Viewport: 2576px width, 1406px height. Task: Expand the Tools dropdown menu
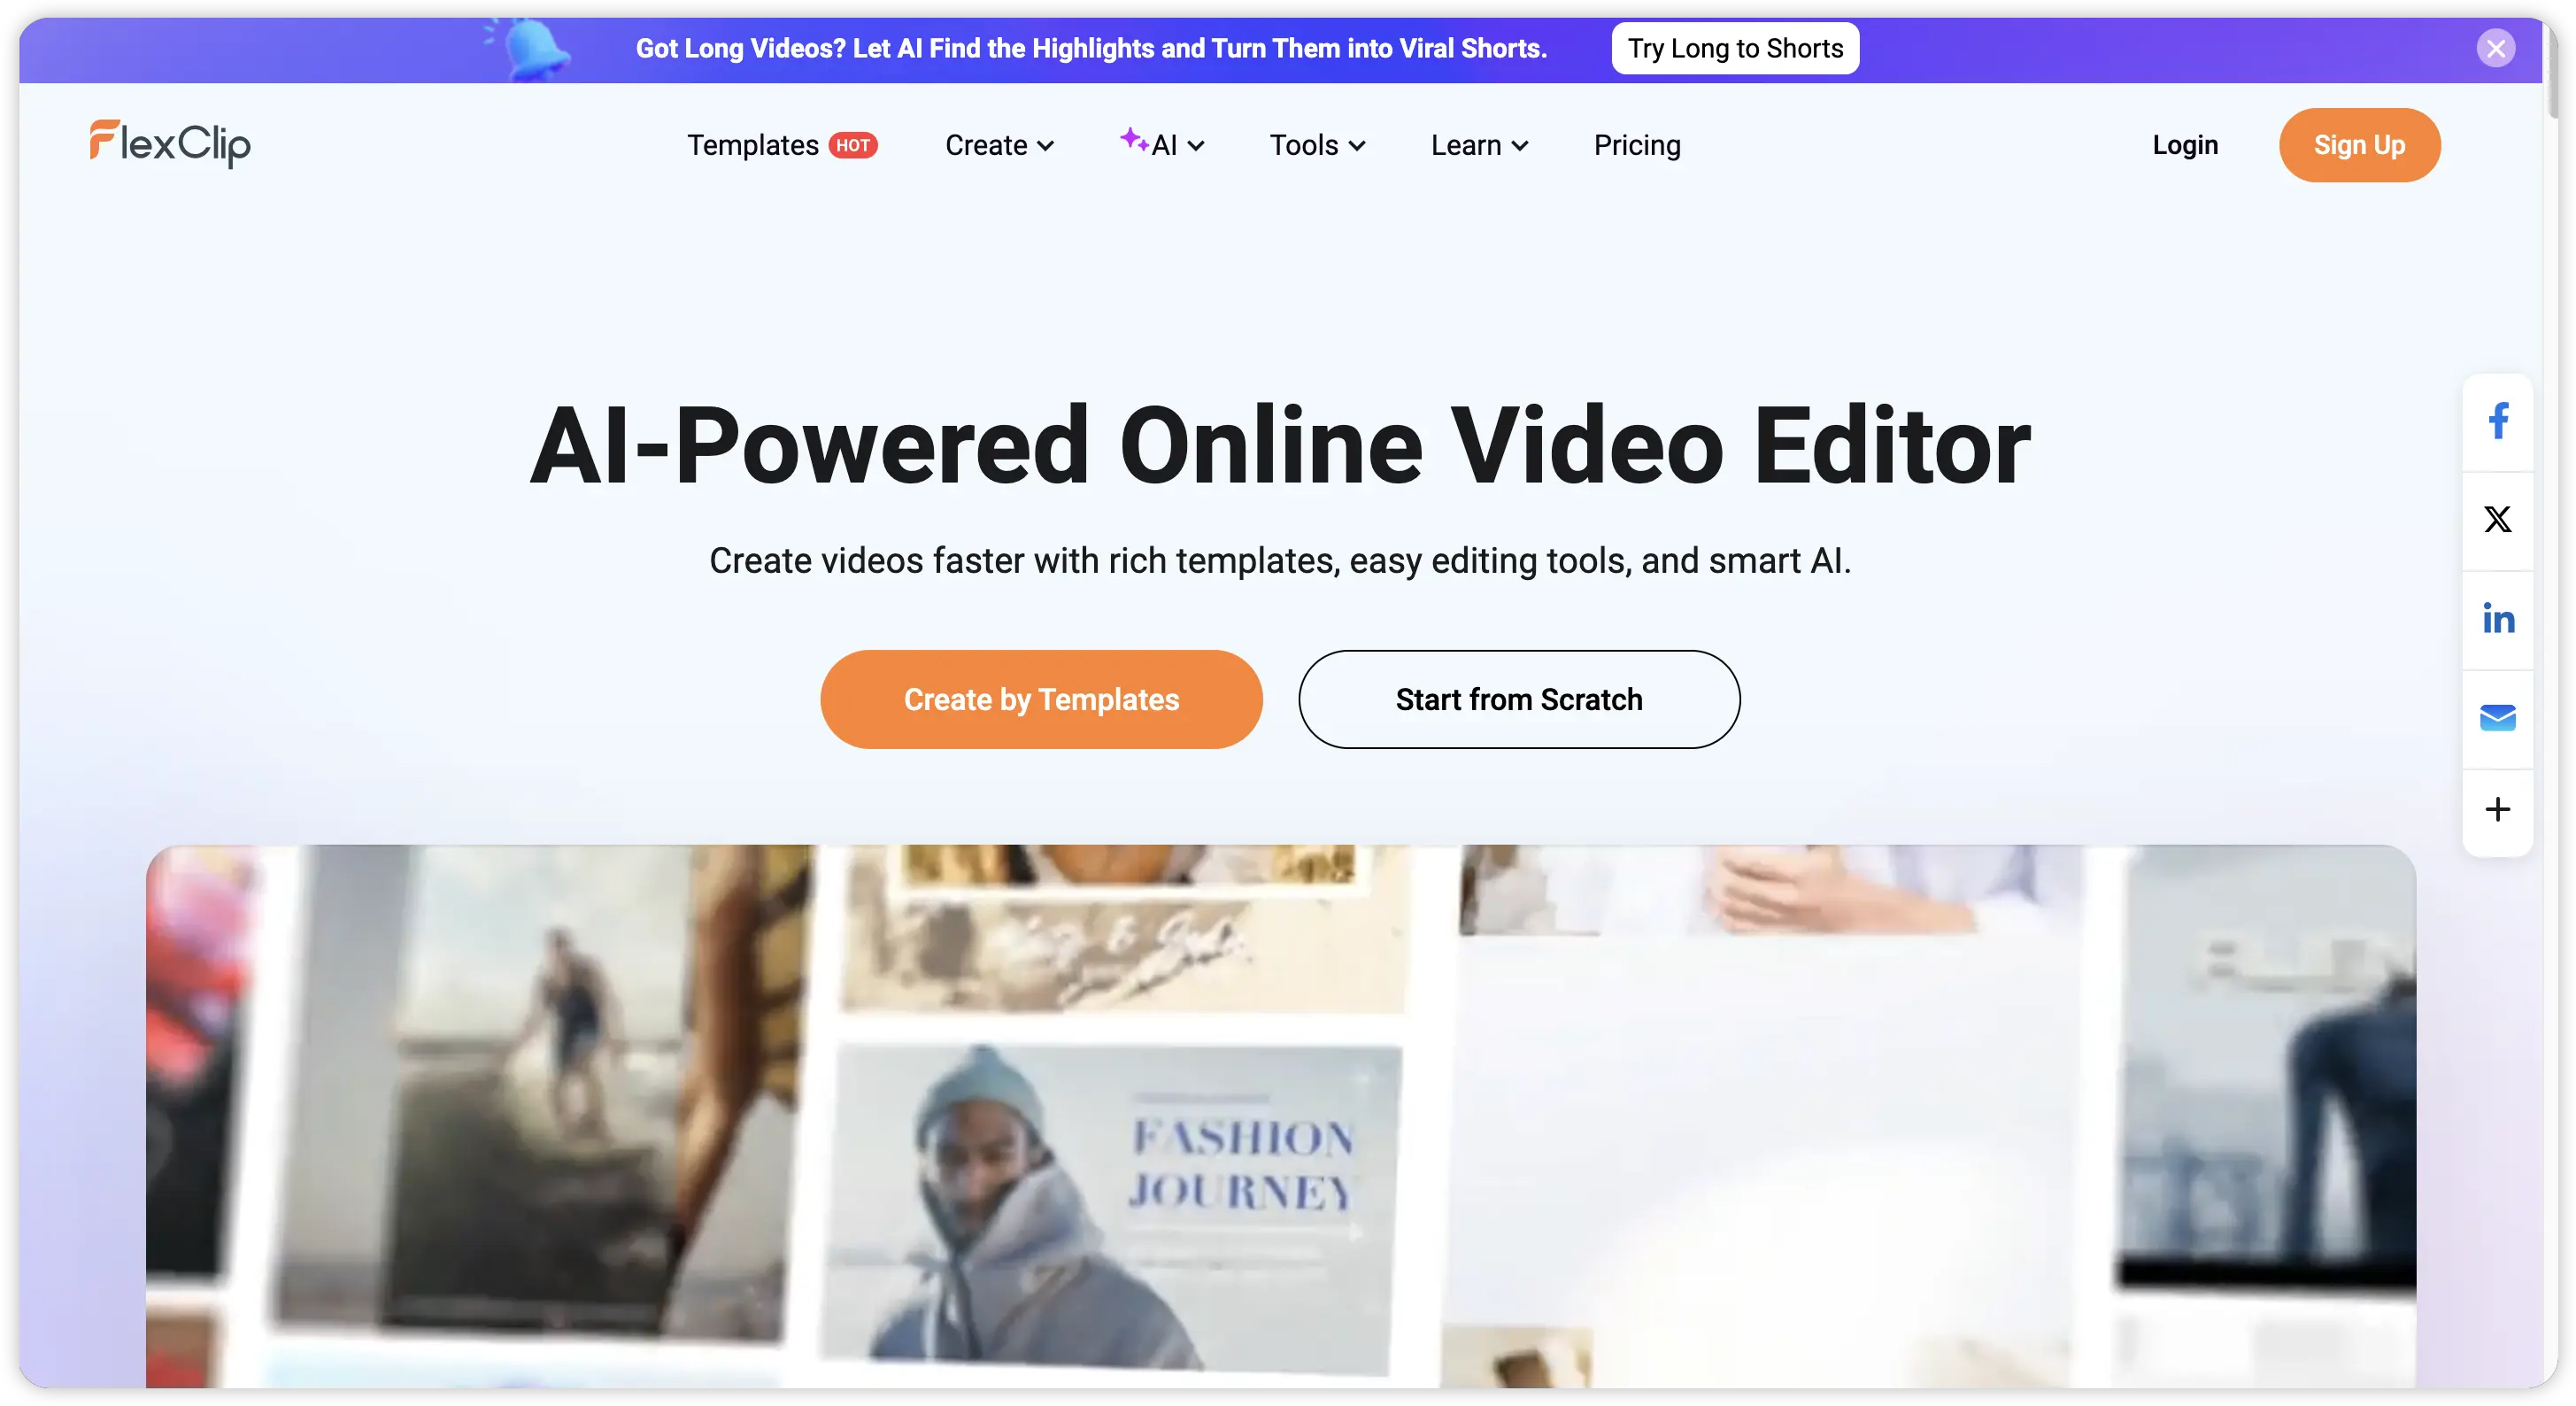(1317, 145)
